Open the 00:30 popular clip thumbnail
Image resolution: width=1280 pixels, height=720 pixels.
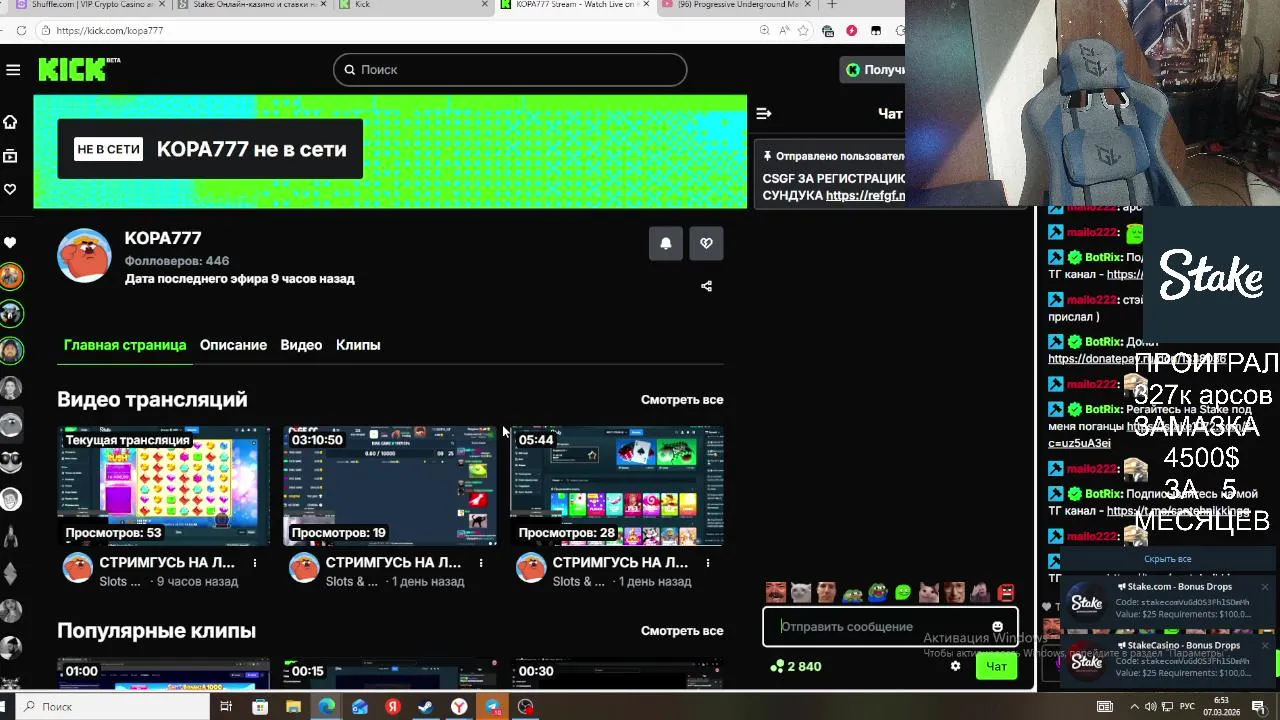(617, 674)
